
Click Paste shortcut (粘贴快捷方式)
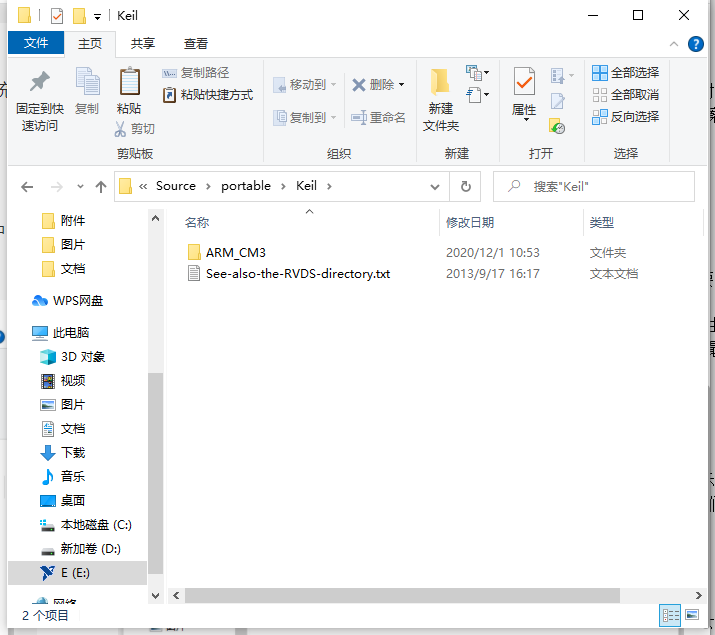[208, 95]
